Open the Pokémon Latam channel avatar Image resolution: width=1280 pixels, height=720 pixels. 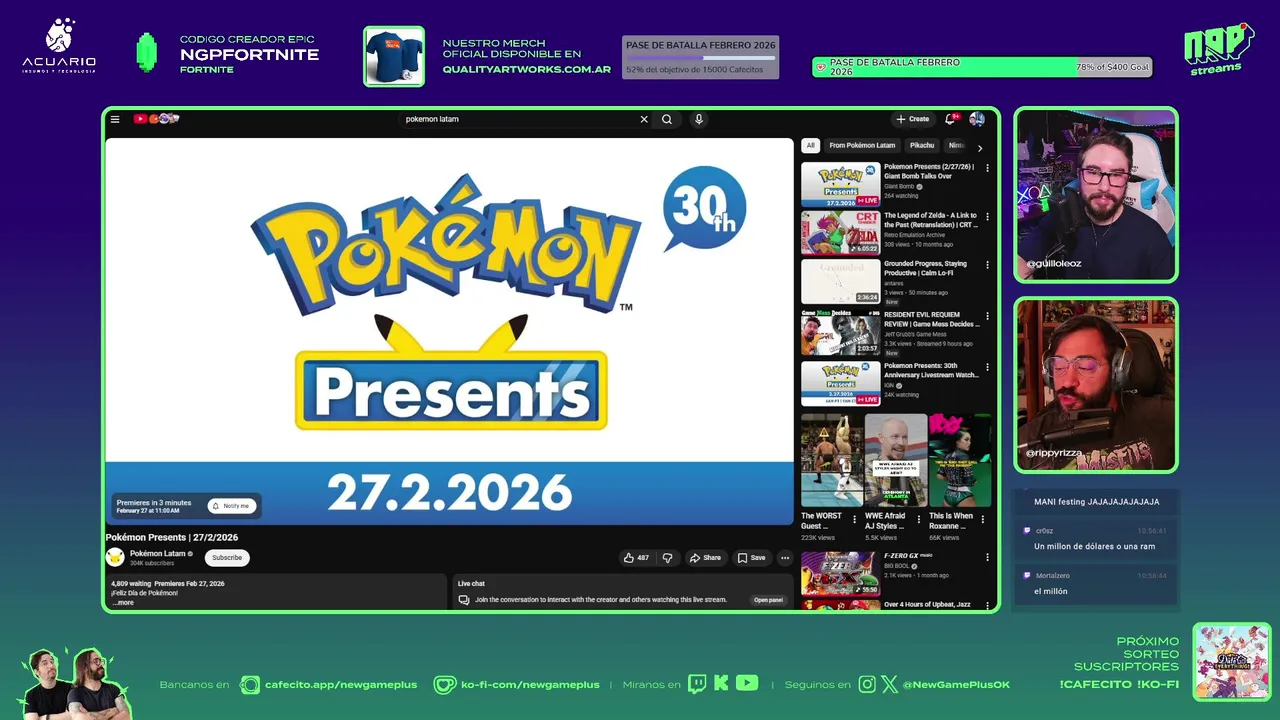[x=115, y=558]
